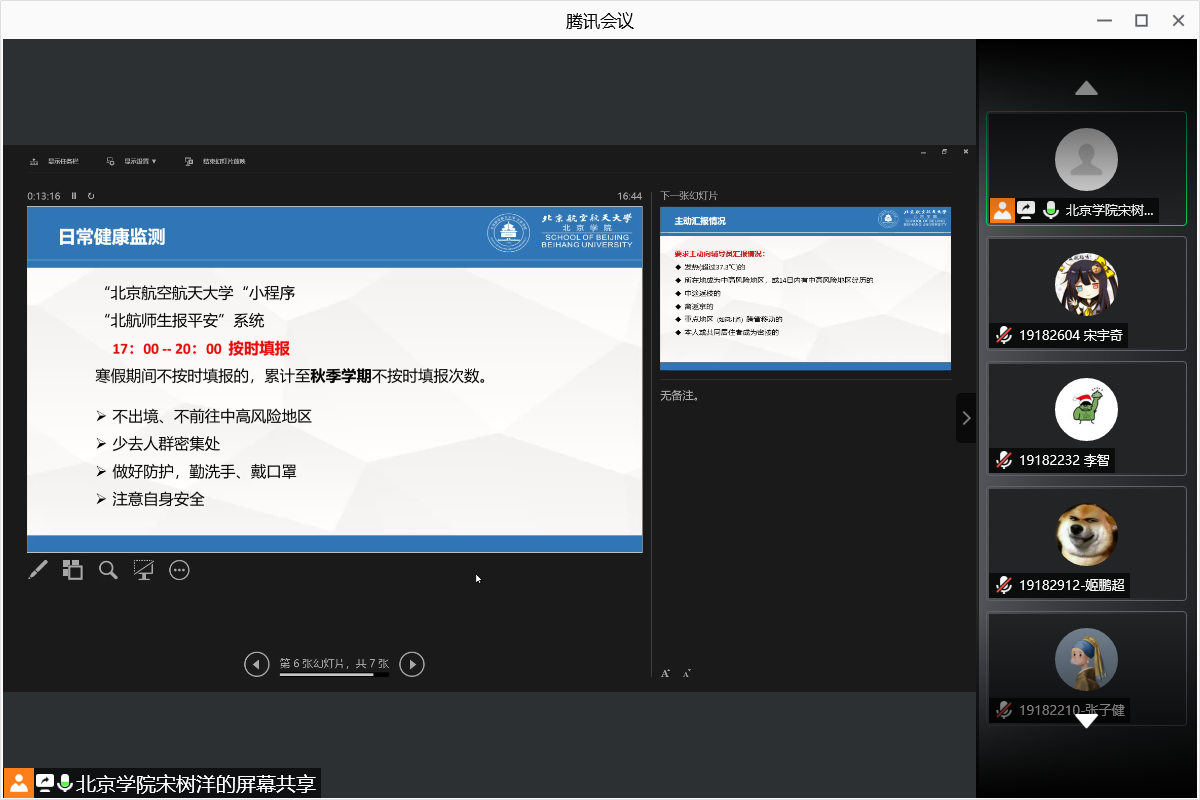Increase the notes text size
This screenshot has height=800, width=1200.
click(x=665, y=673)
